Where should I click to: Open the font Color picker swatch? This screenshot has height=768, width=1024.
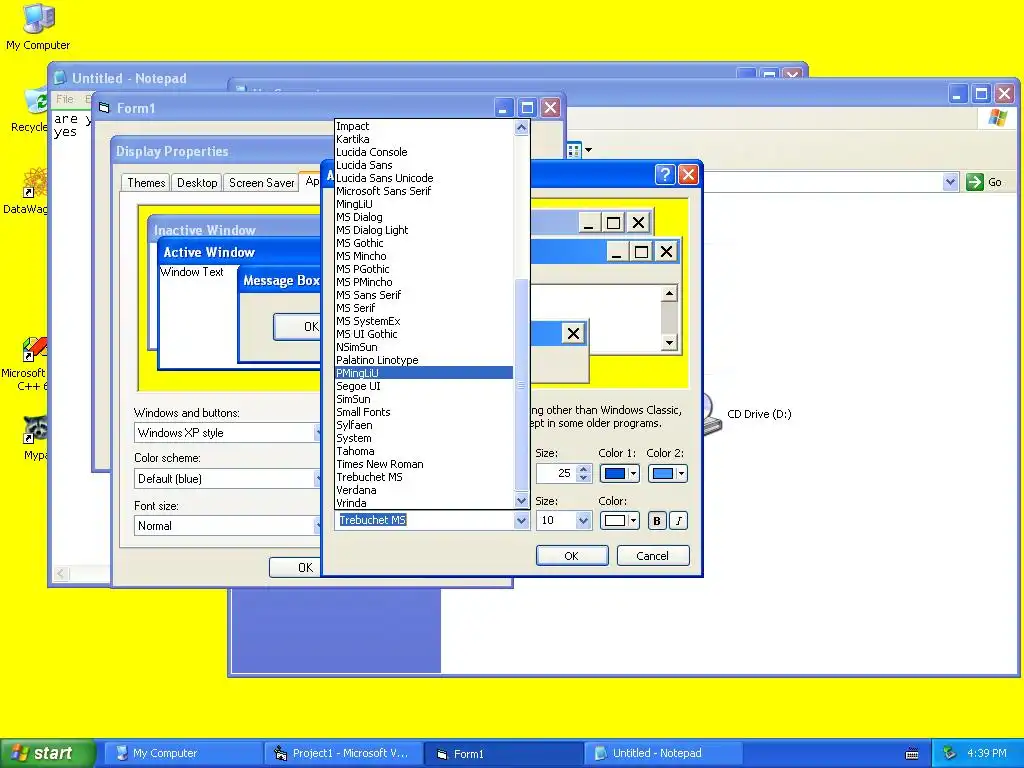click(619, 520)
